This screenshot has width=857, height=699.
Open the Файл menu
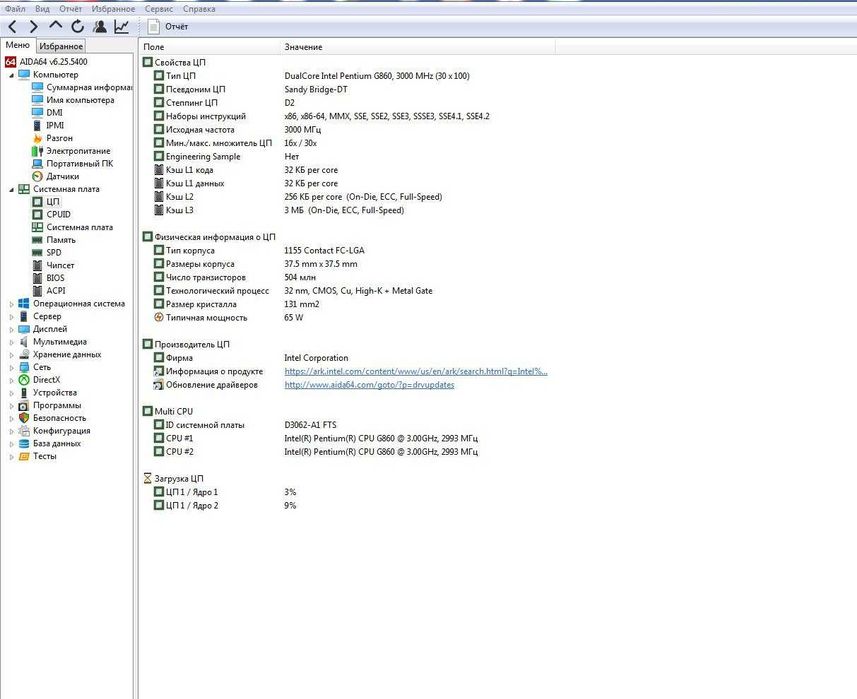pyautogui.click(x=15, y=9)
